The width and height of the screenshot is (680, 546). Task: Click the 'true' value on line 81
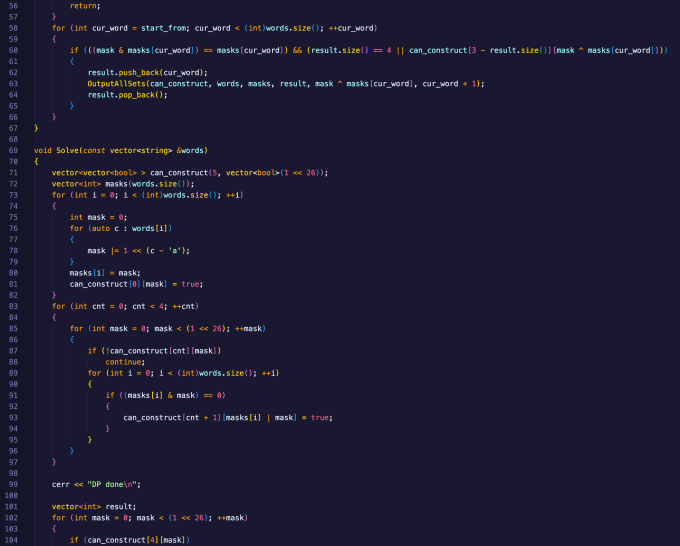click(x=190, y=284)
